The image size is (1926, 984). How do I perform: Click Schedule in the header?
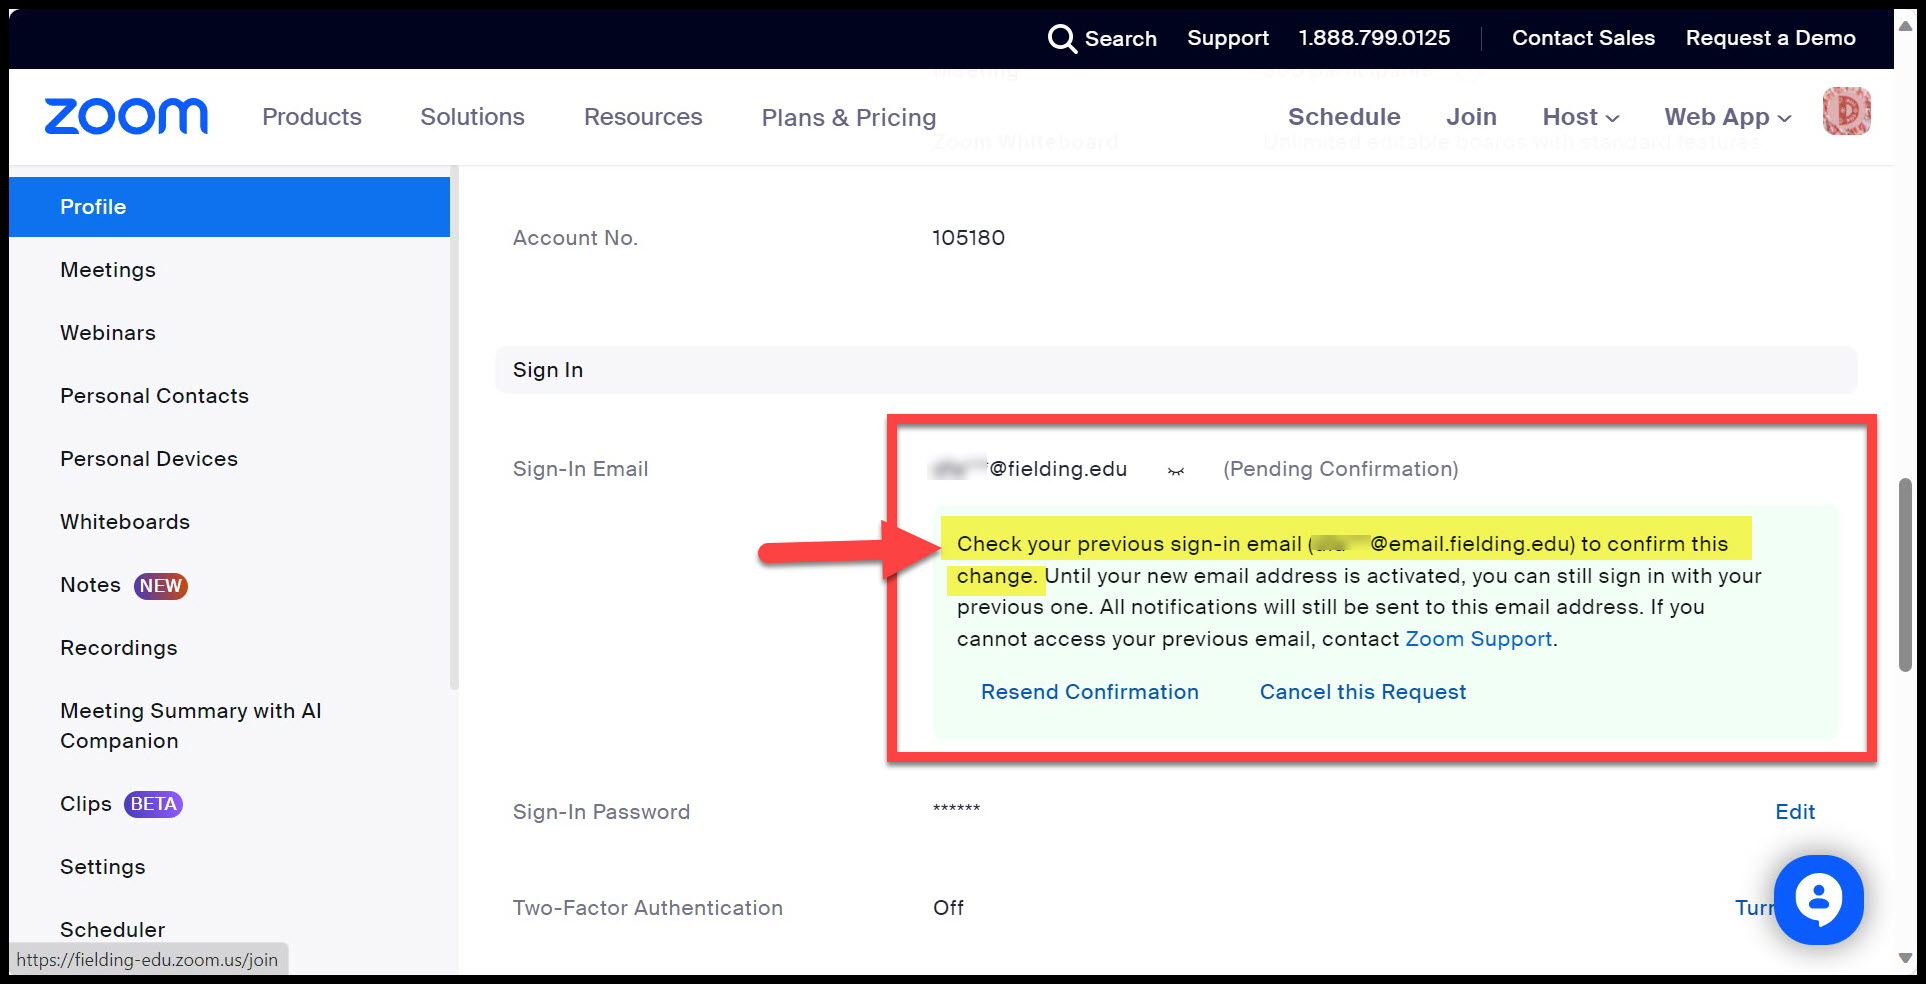1344,117
